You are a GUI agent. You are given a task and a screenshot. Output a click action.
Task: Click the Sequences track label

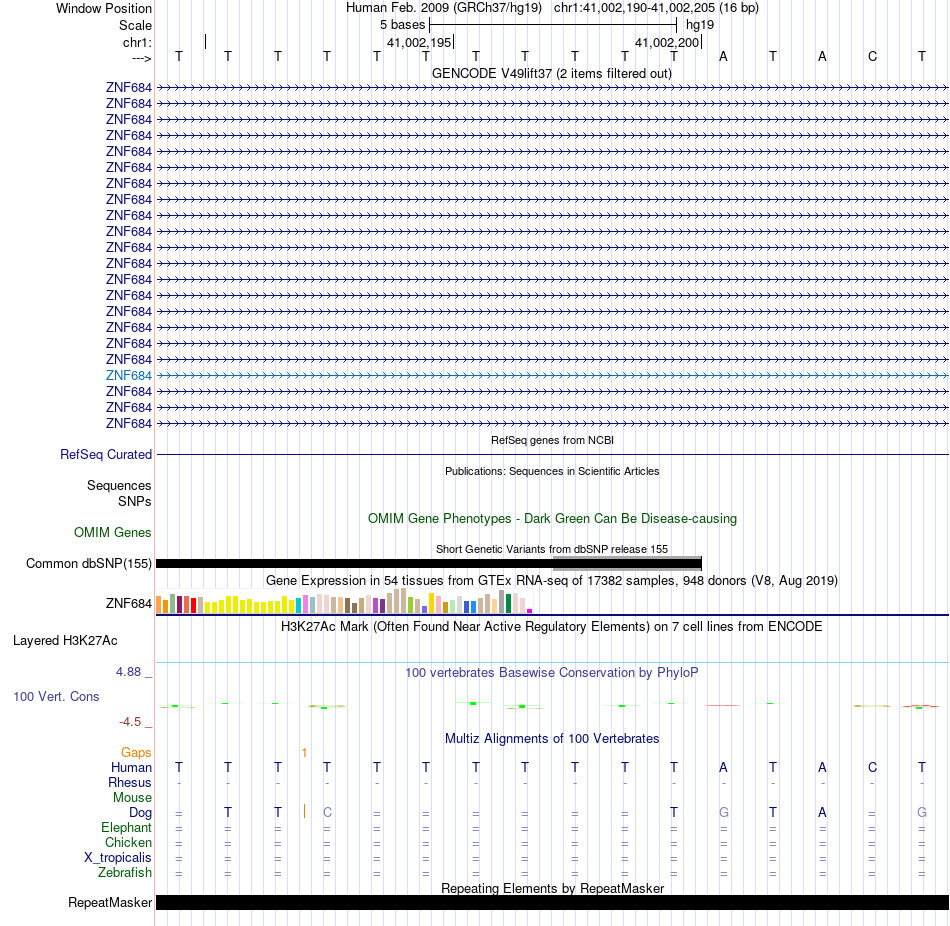coord(119,485)
